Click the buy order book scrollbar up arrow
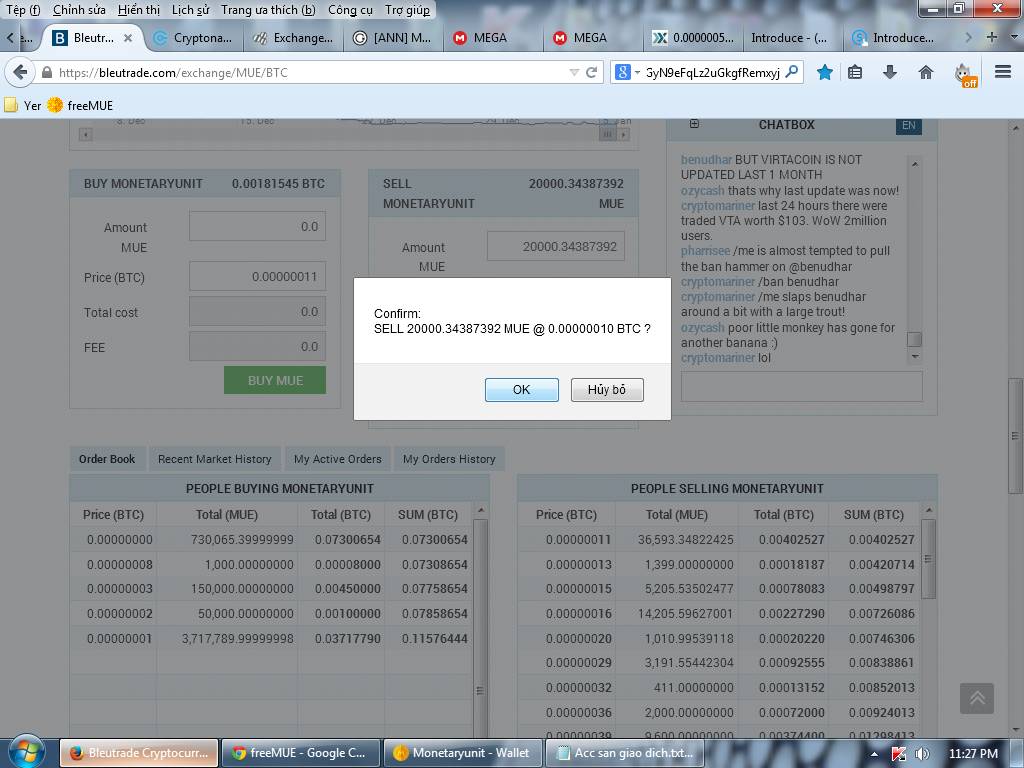 481,510
